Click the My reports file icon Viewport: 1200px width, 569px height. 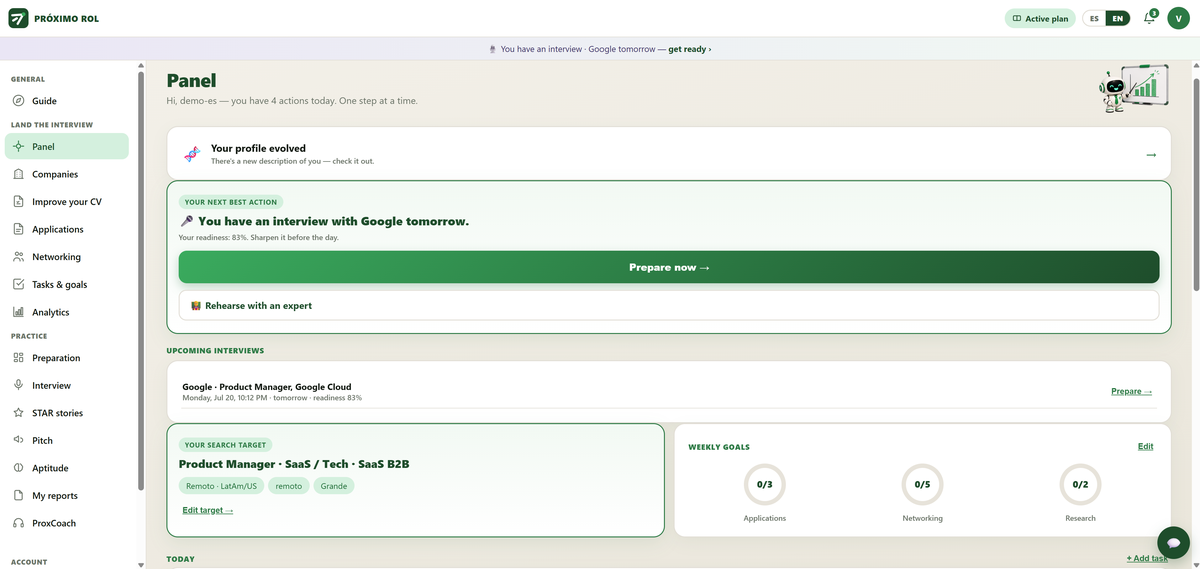click(19, 496)
